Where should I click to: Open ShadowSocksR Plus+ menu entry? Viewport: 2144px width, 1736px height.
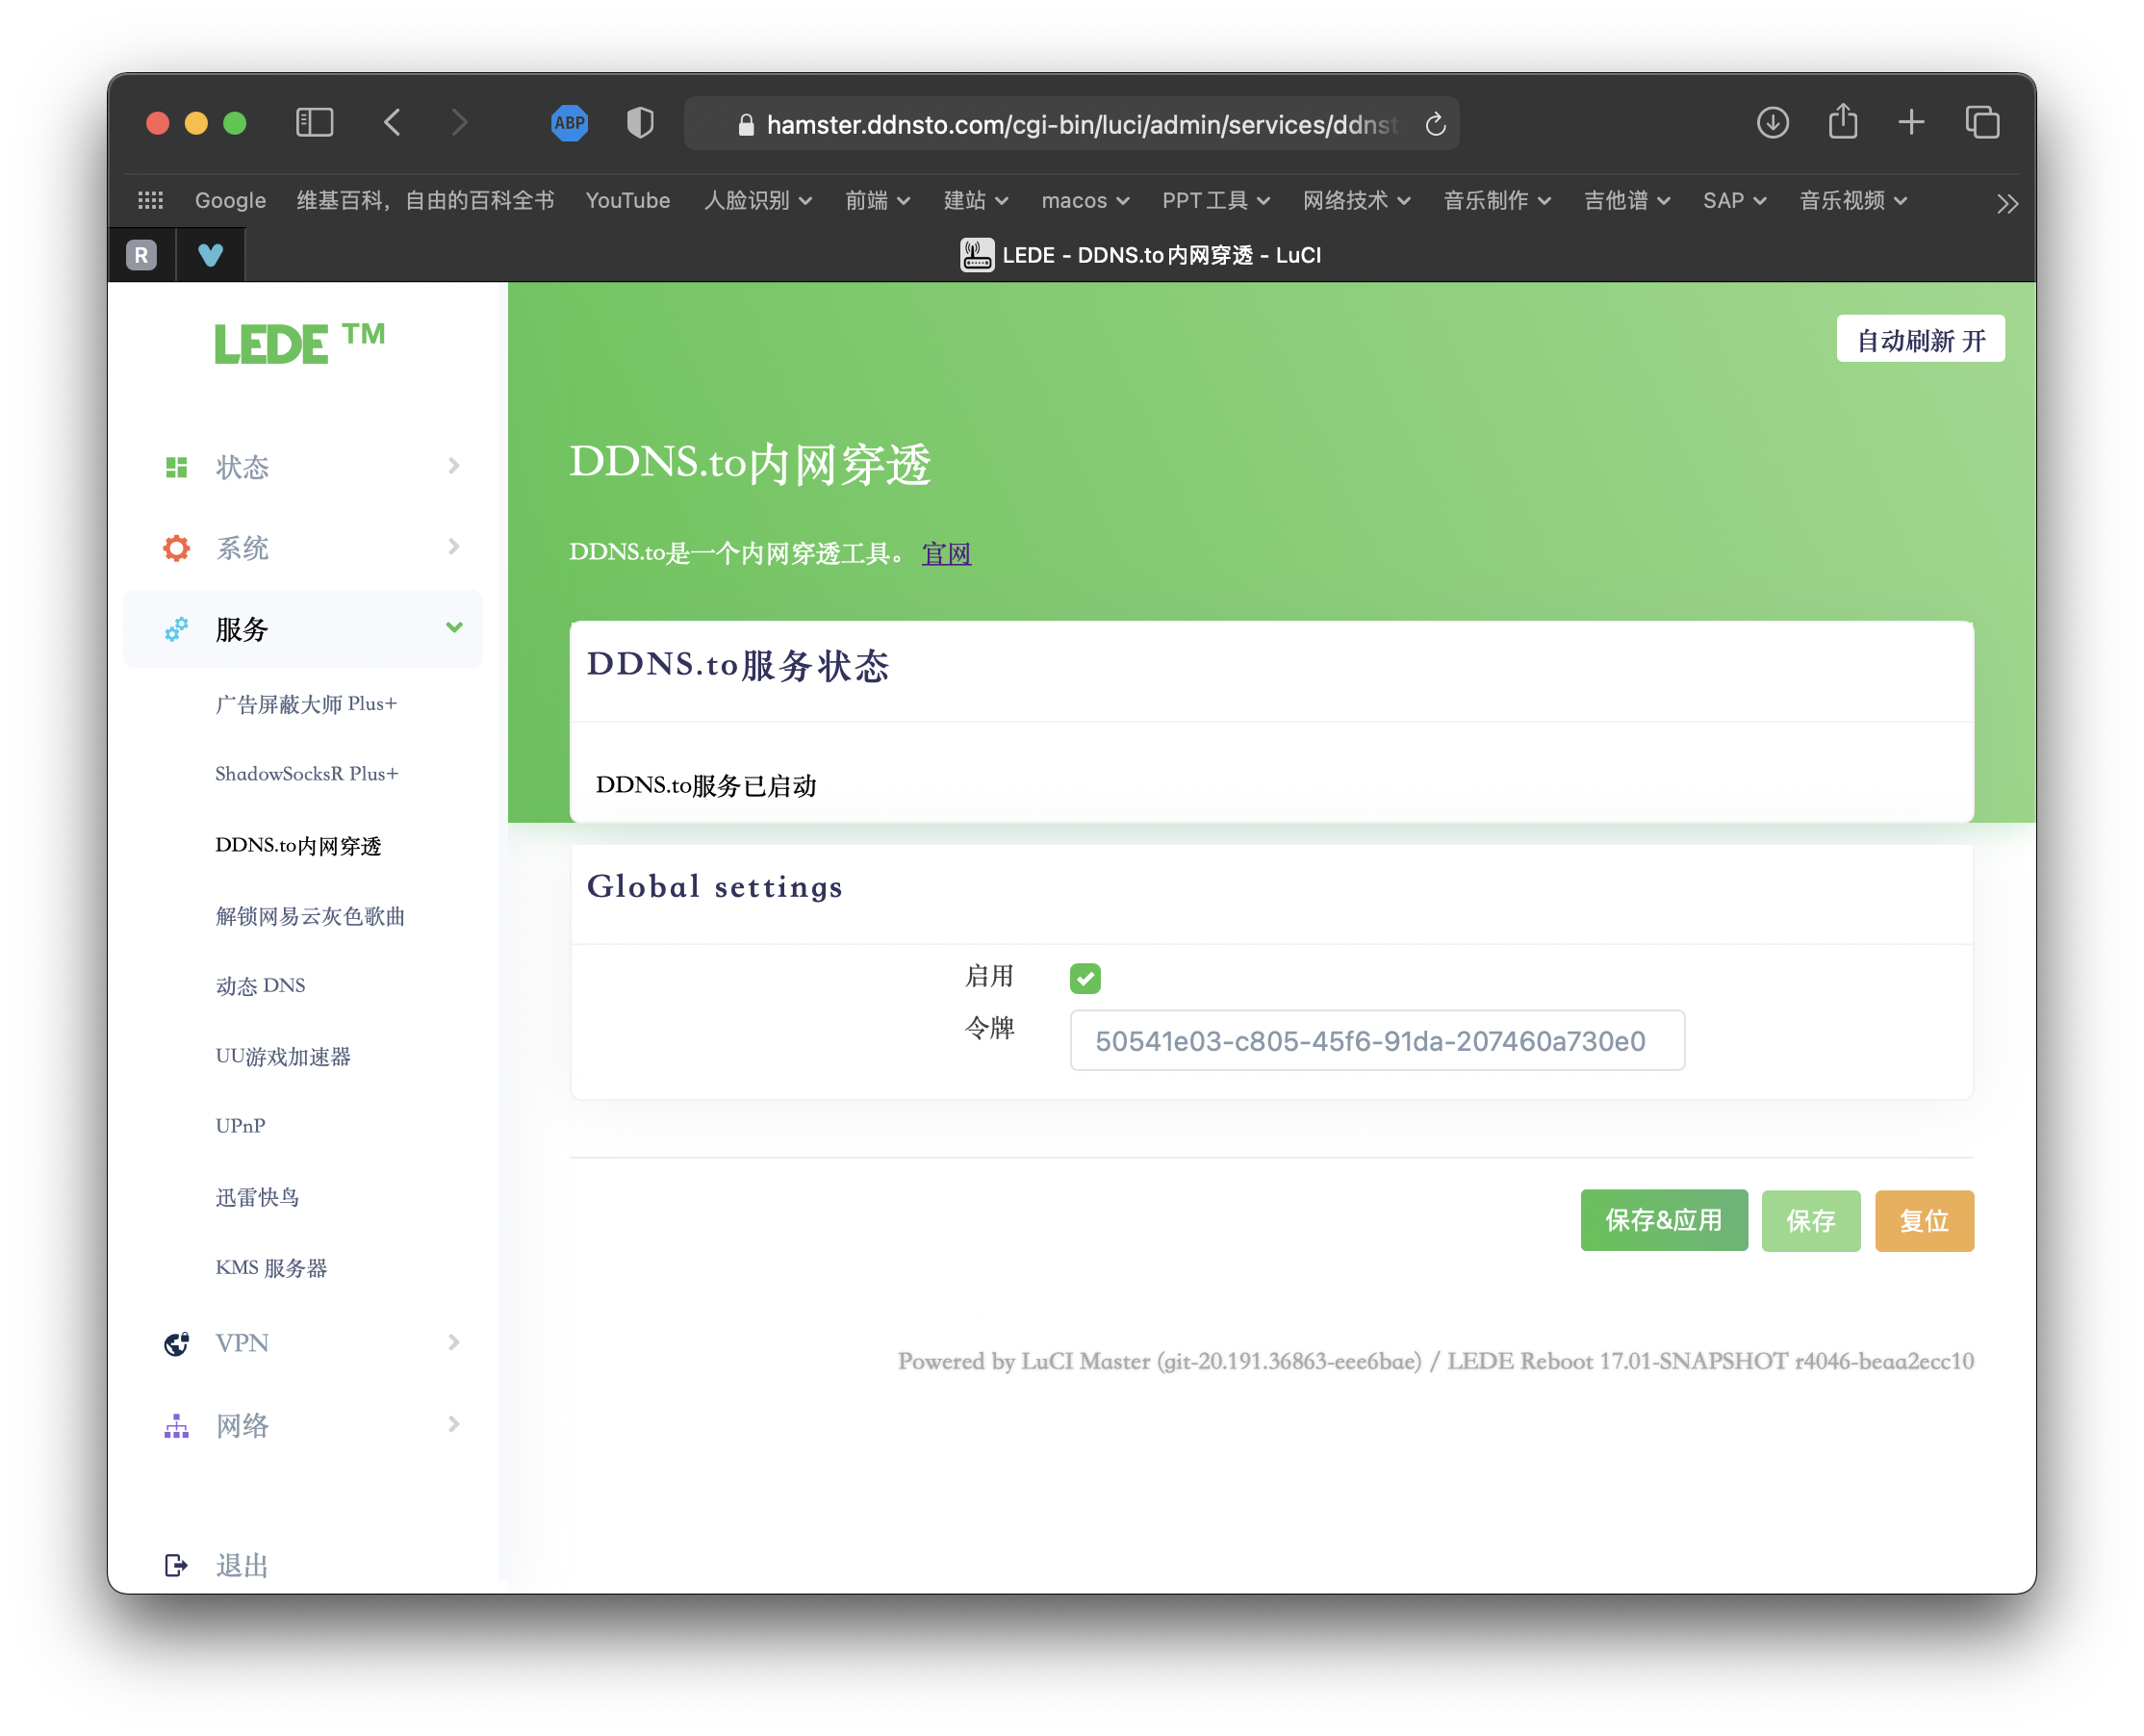click(306, 774)
